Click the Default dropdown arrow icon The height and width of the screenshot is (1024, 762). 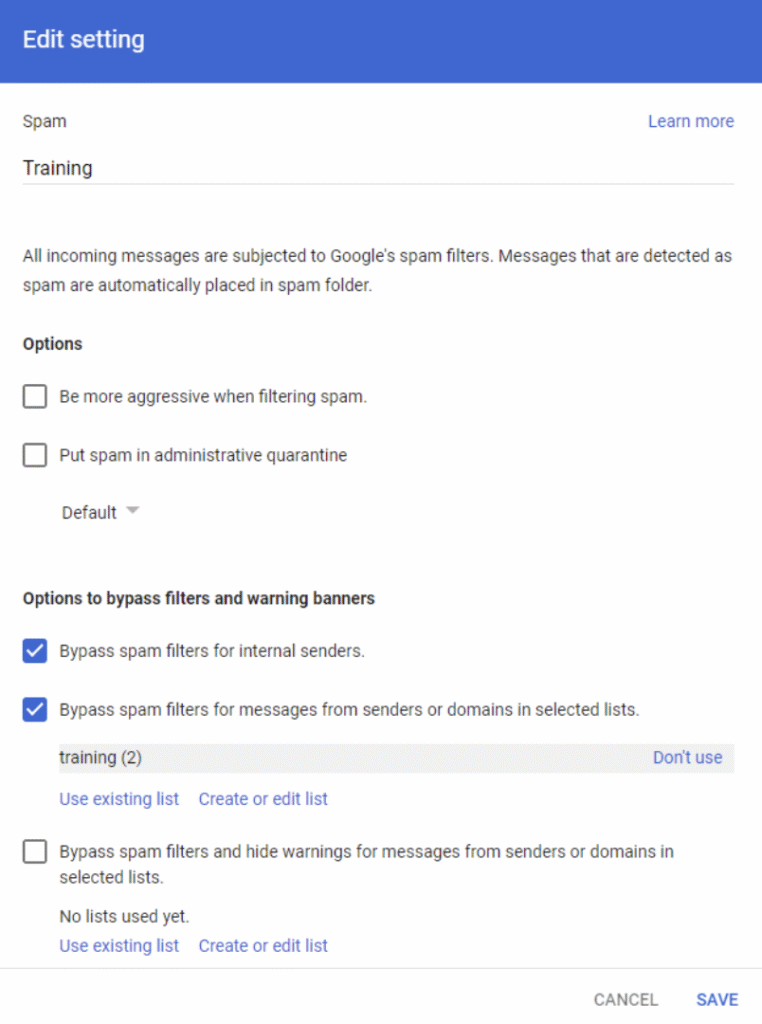pyautogui.click(x=133, y=511)
